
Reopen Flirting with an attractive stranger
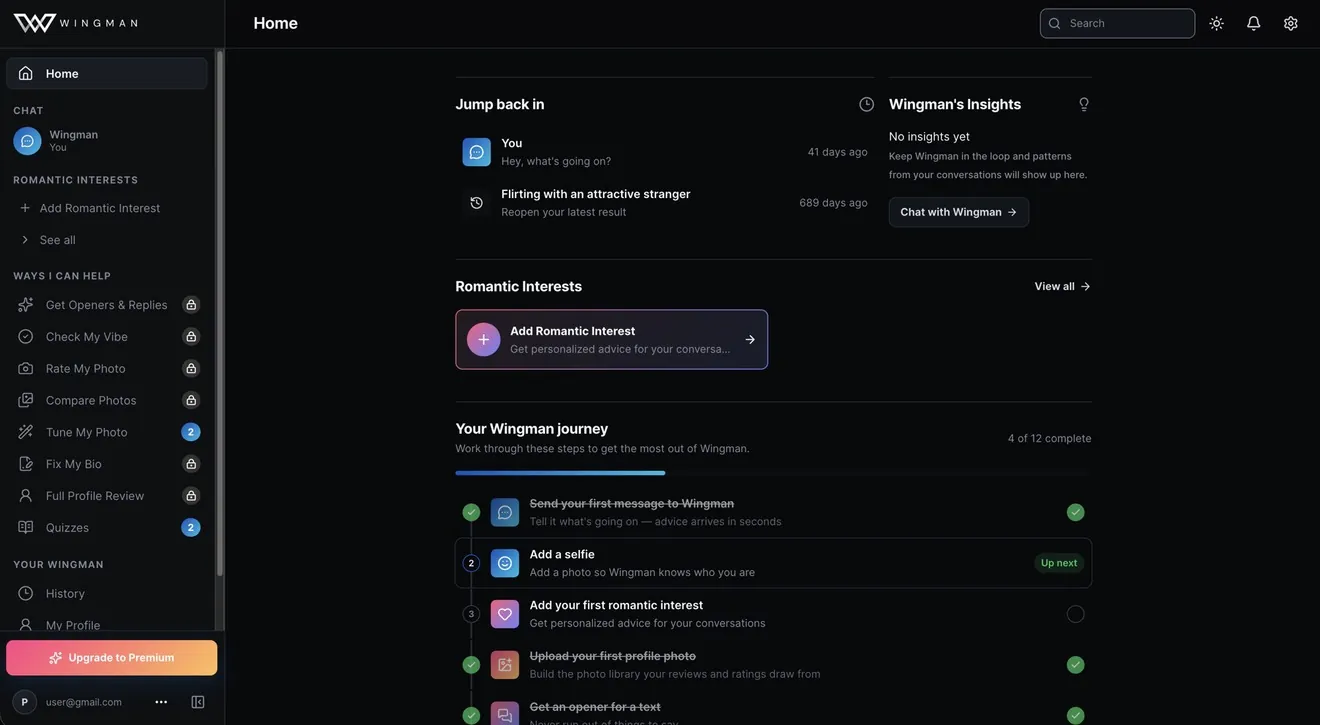coord(665,203)
